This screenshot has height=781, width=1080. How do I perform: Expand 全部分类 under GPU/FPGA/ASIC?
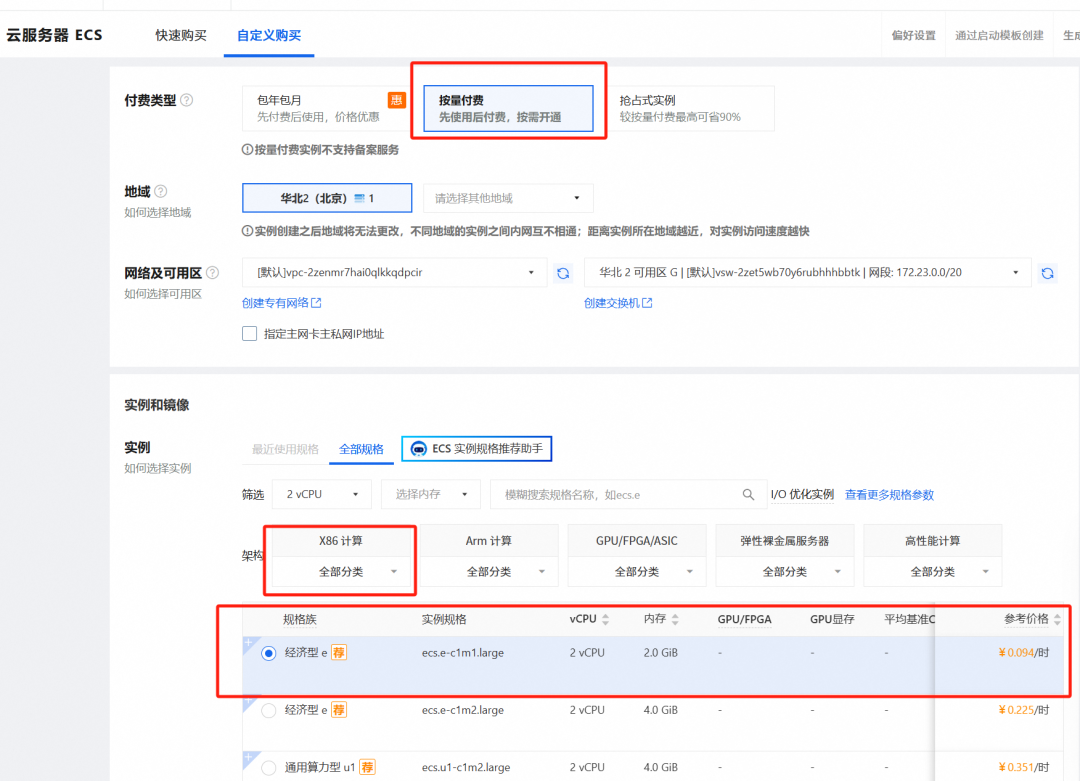tap(637, 572)
